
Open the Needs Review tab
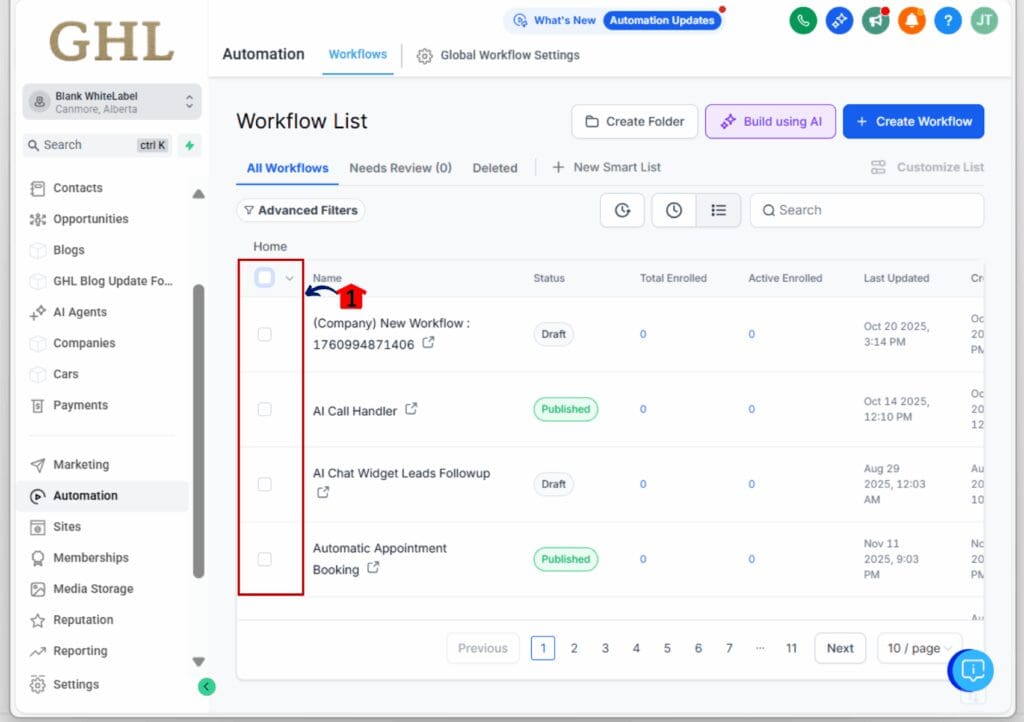(400, 168)
